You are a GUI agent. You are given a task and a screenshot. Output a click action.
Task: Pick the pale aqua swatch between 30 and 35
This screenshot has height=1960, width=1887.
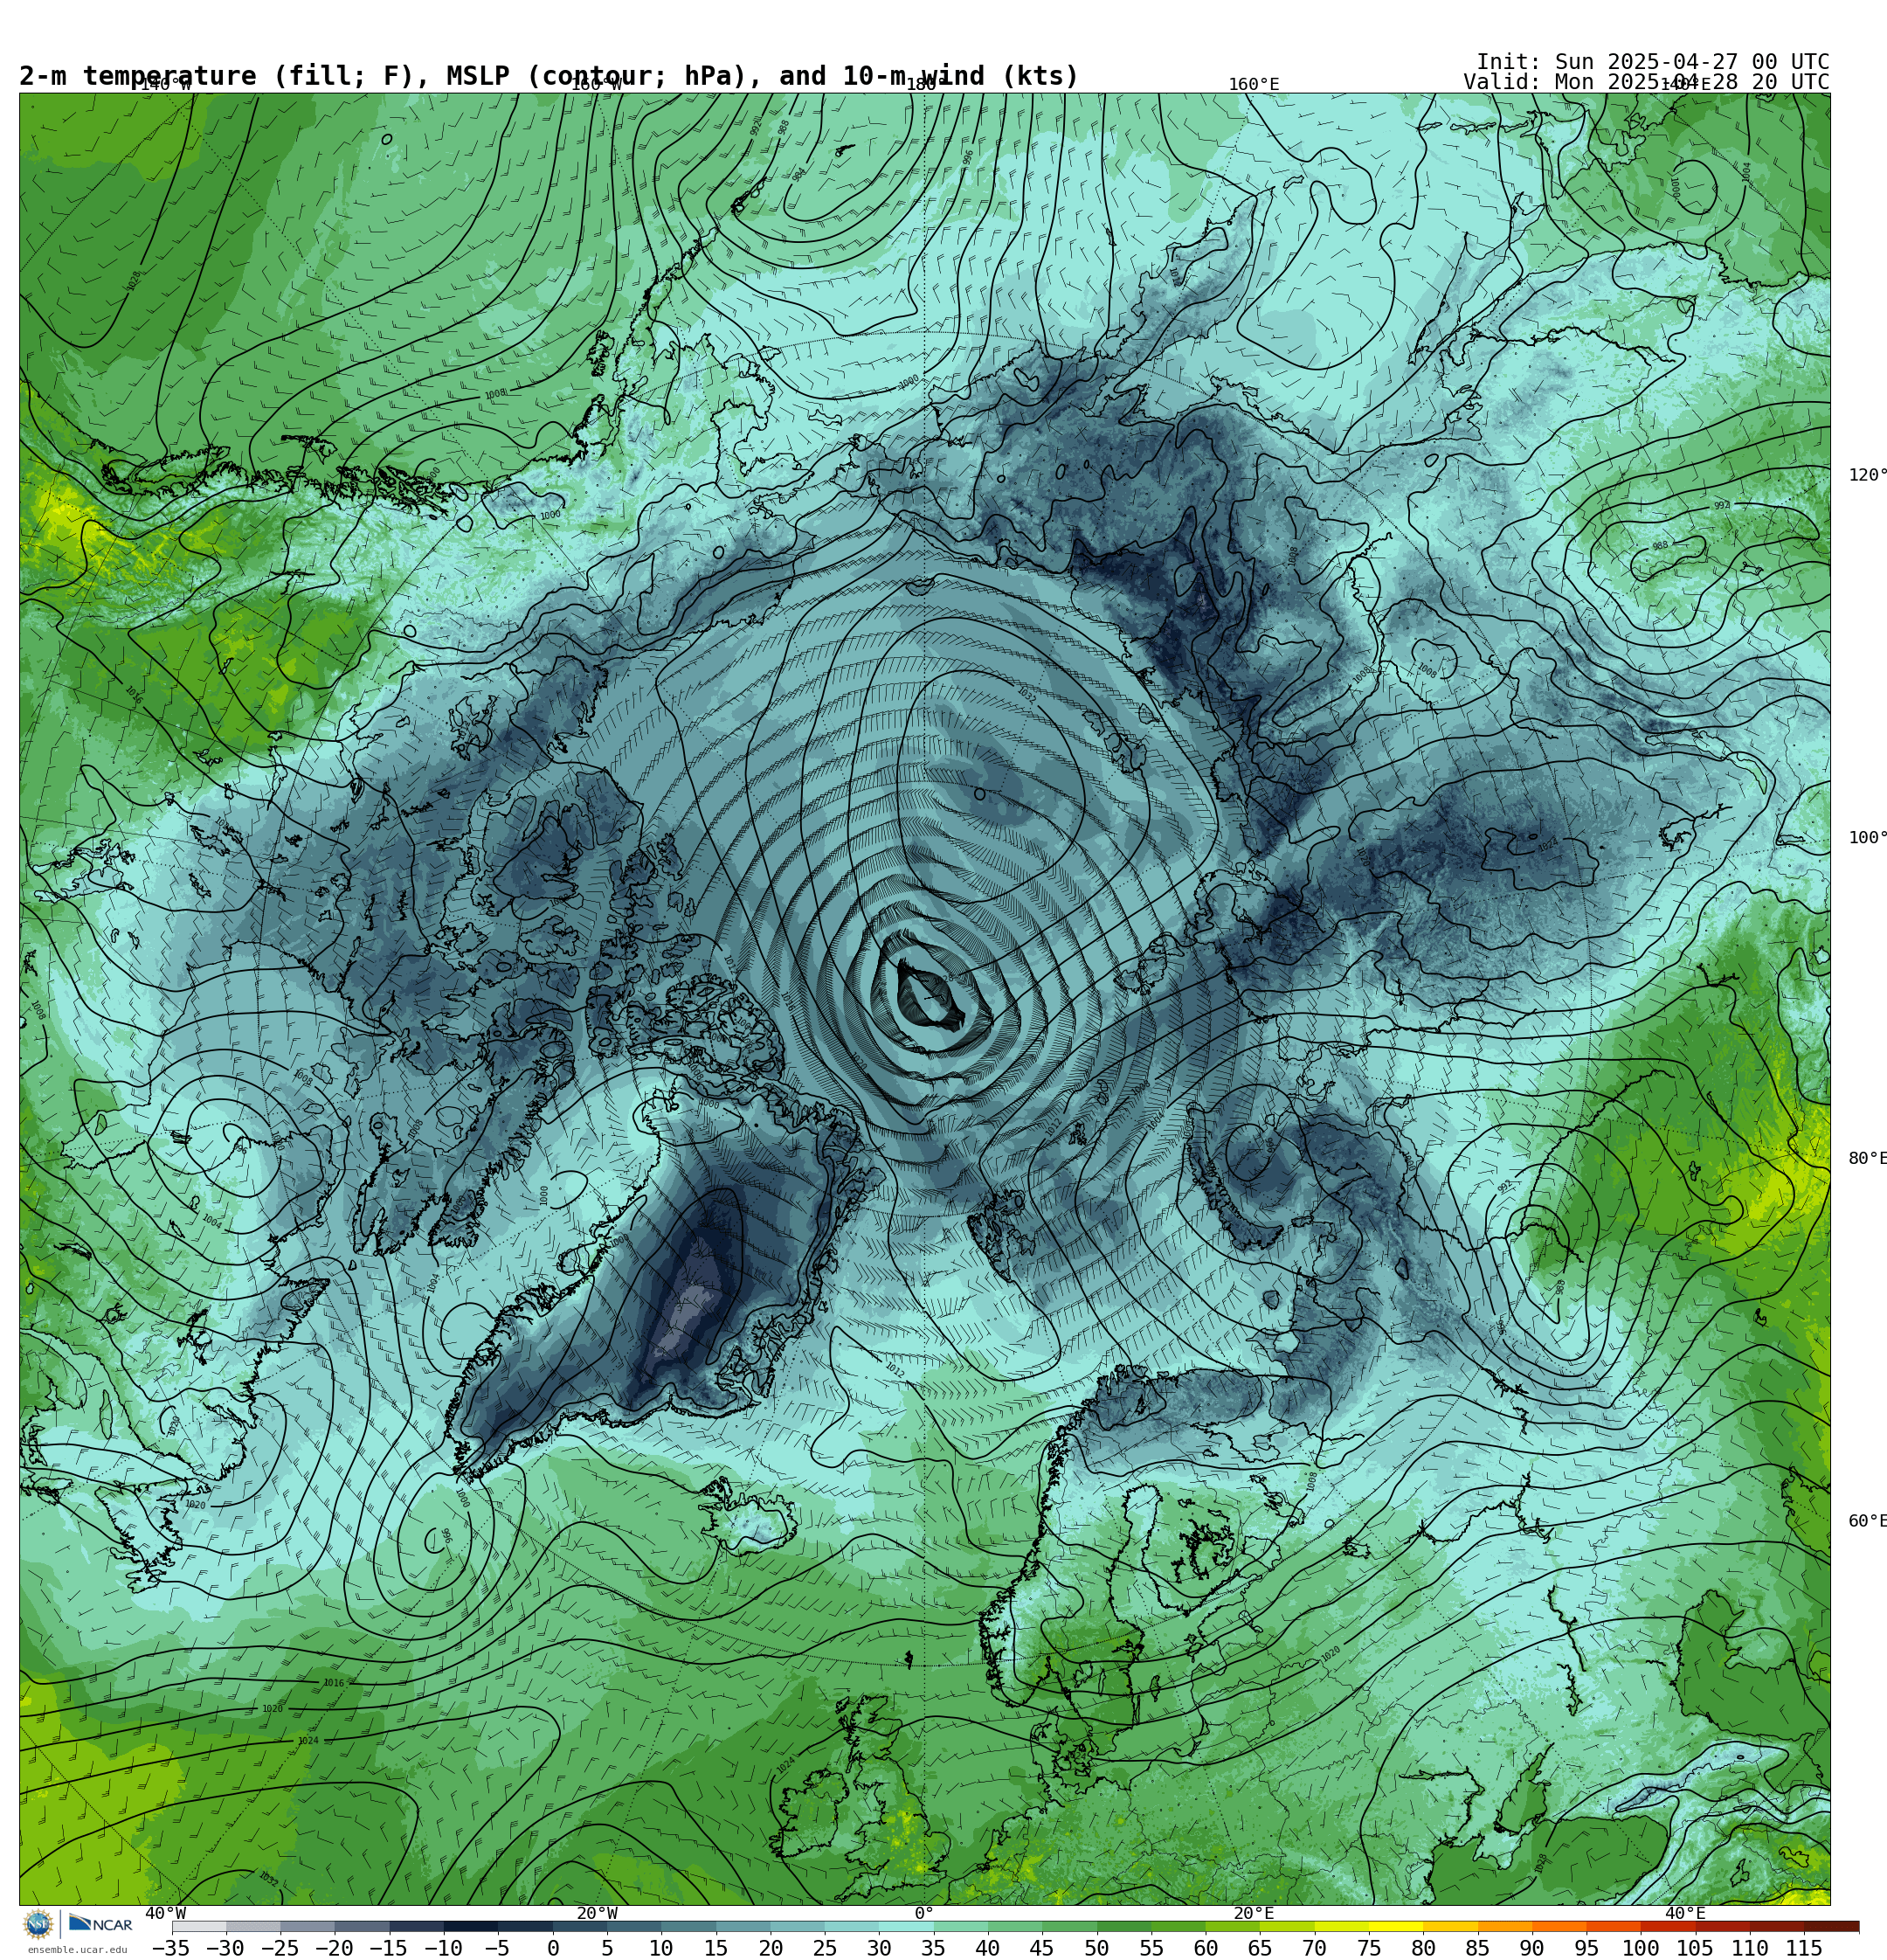(x=905, y=1926)
